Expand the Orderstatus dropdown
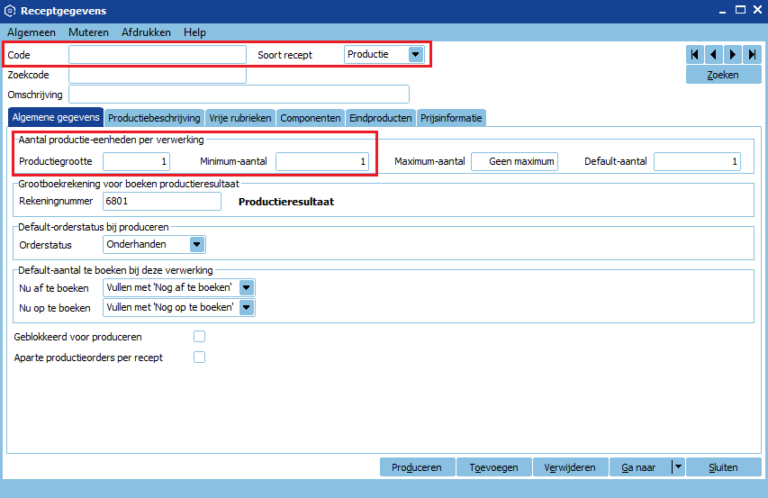 coord(196,243)
